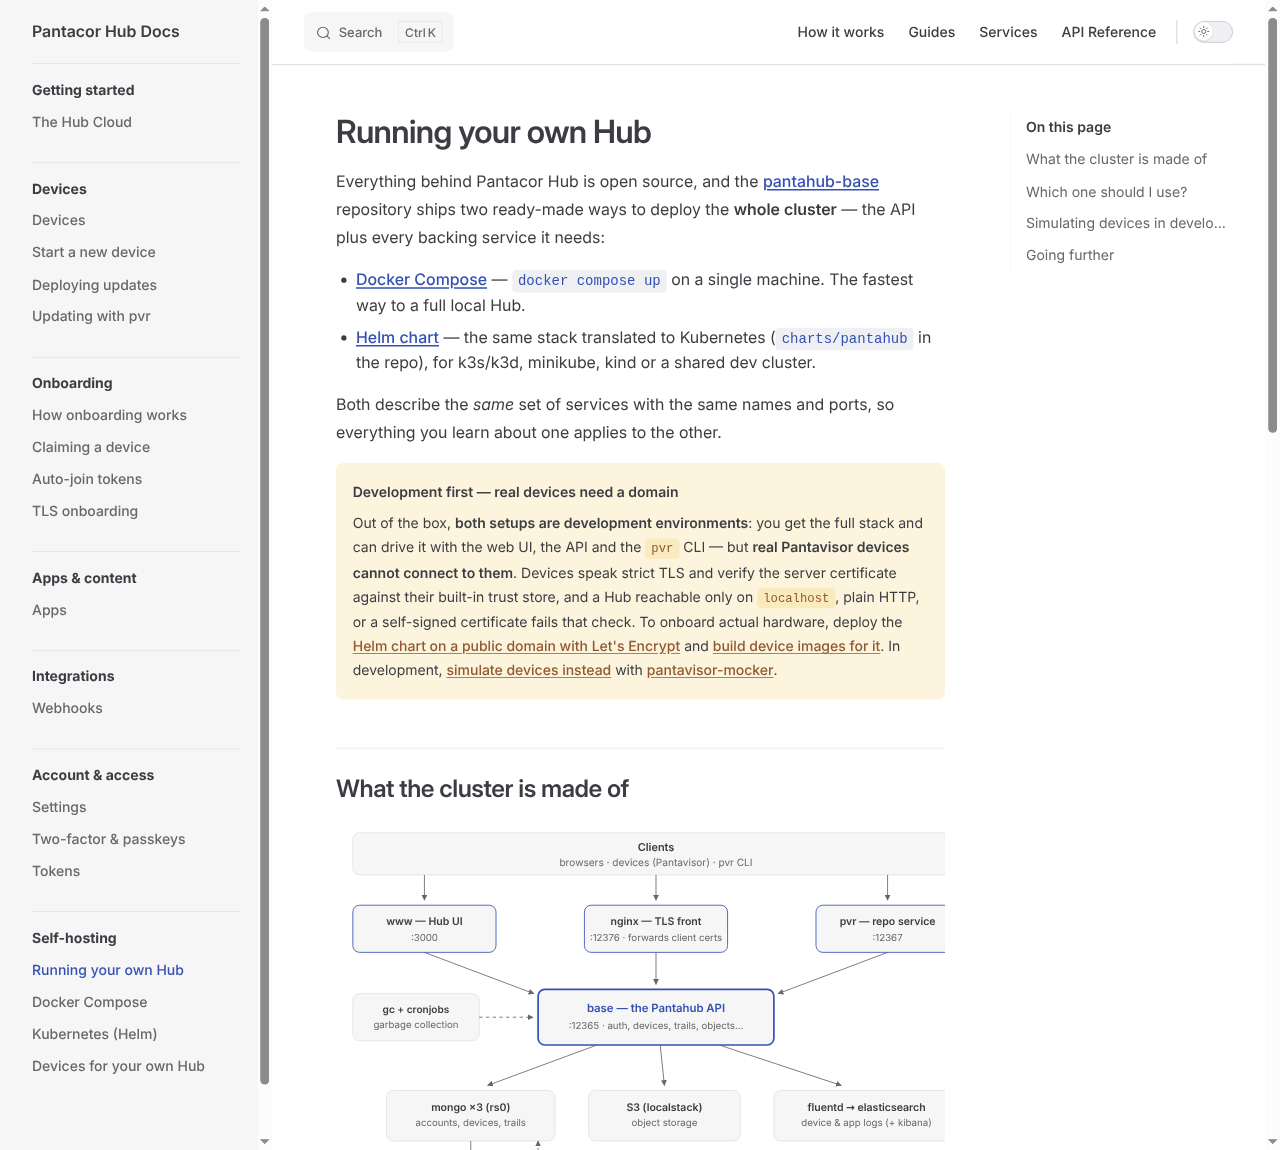This screenshot has height=1150, width=1280.
Task: Click the sidebar scrollbar thumb
Action: pyautogui.click(x=264, y=550)
